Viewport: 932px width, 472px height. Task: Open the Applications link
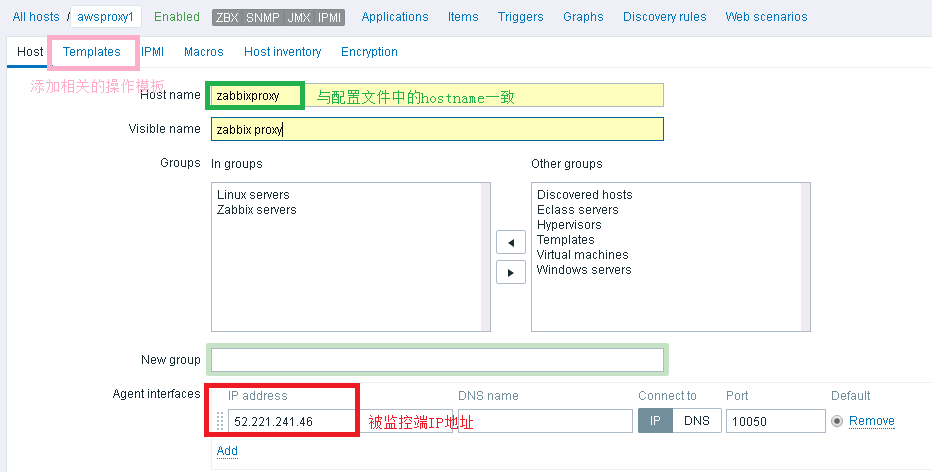coord(395,17)
